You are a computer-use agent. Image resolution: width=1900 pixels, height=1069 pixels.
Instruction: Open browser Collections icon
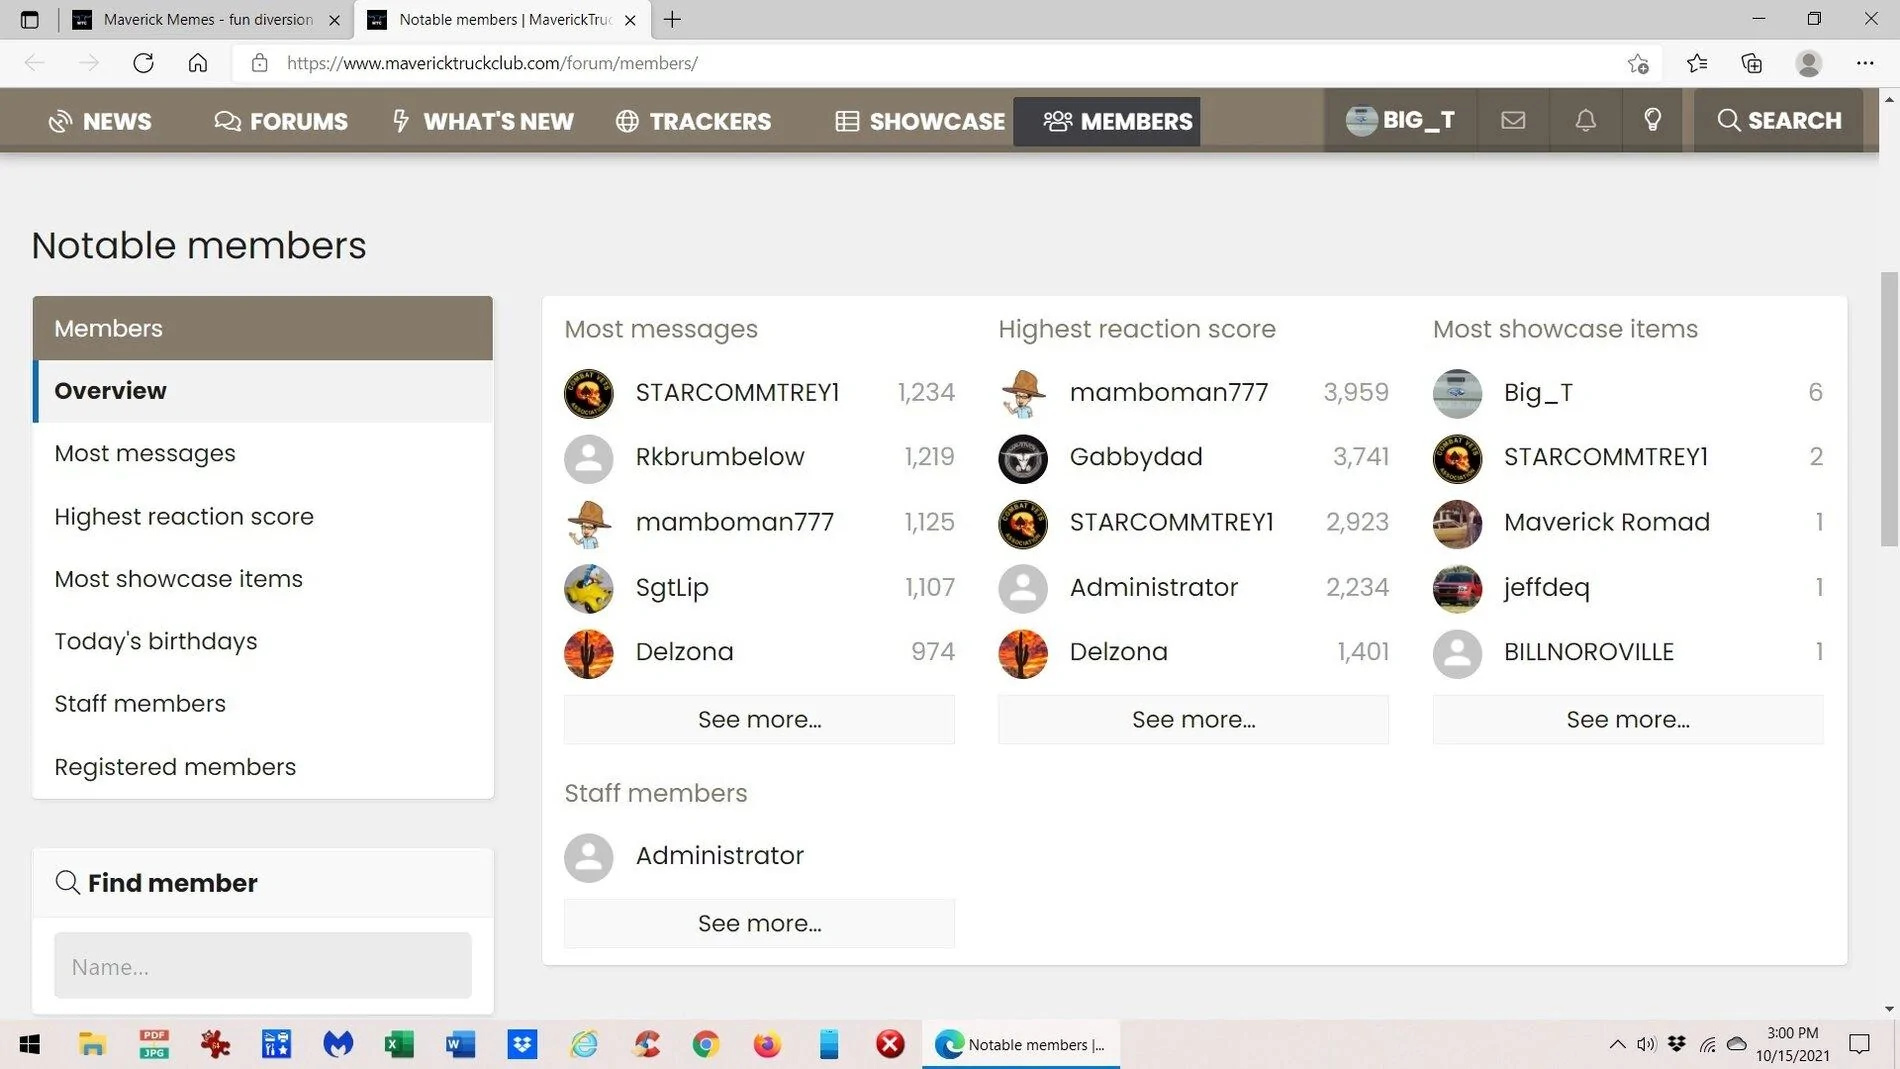1752,63
